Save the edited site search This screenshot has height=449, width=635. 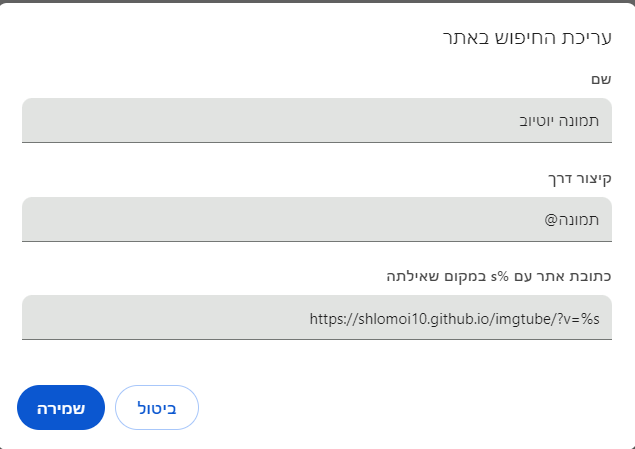tap(61, 408)
